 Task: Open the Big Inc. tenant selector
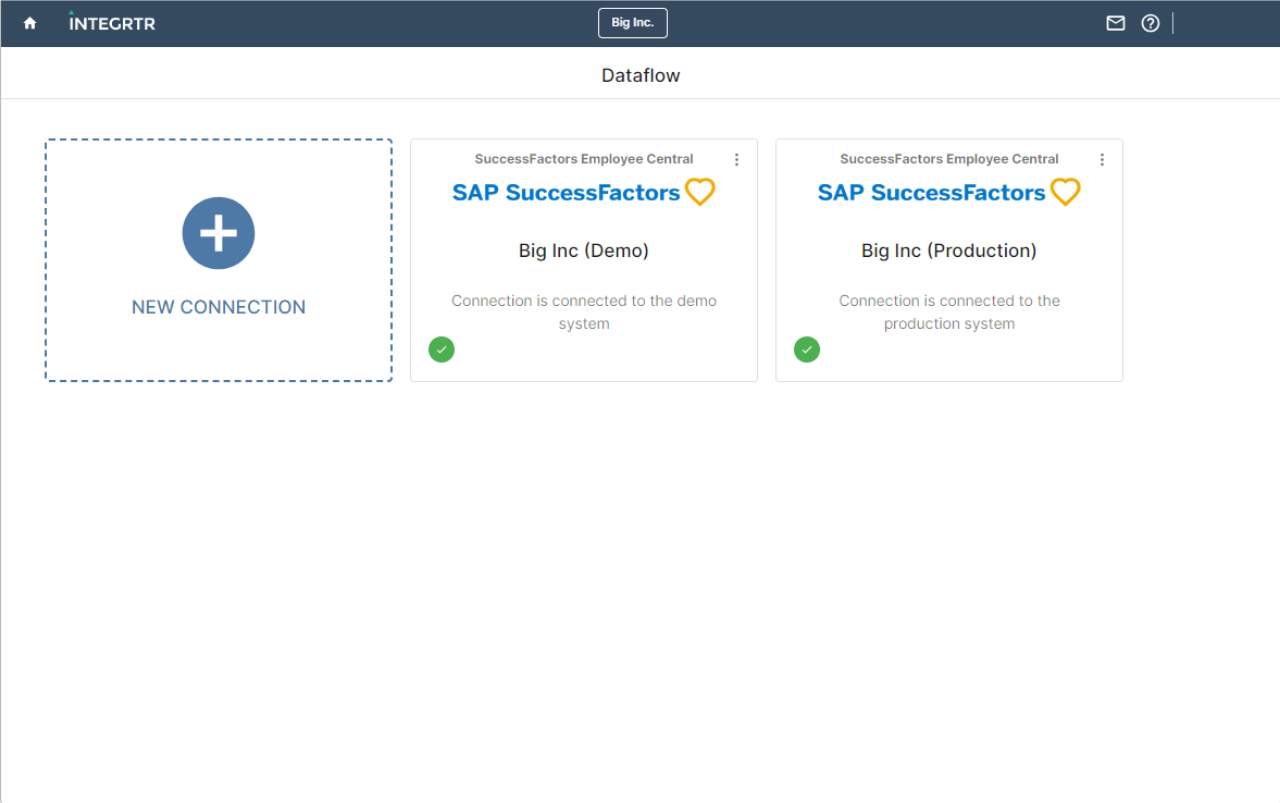[633, 23]
